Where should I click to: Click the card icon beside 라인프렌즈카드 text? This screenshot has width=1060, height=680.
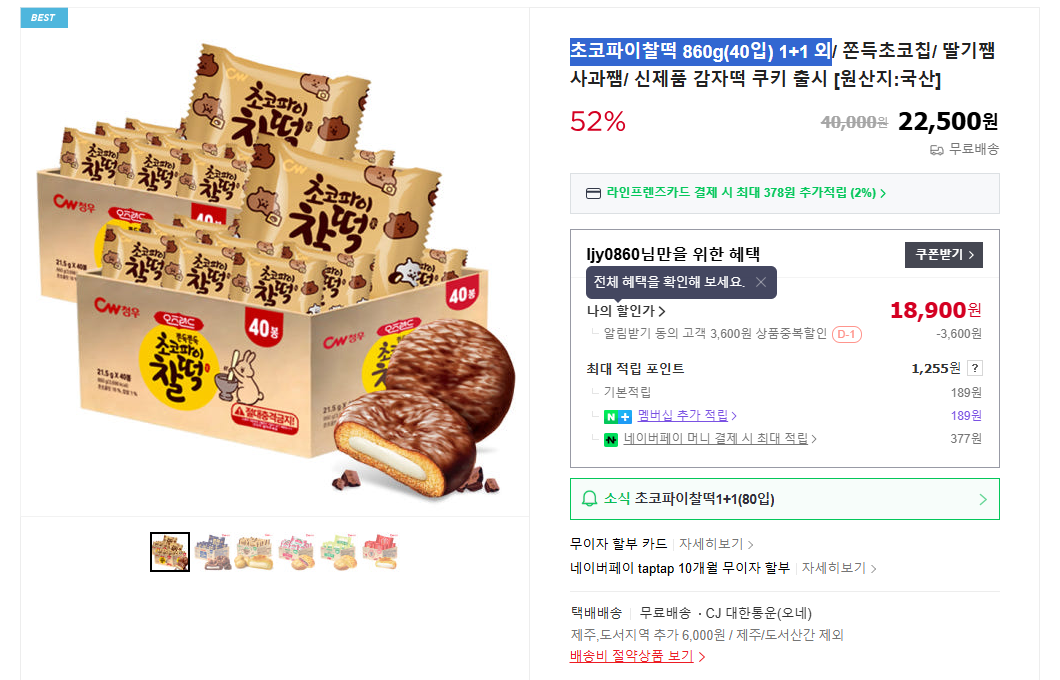593,193
